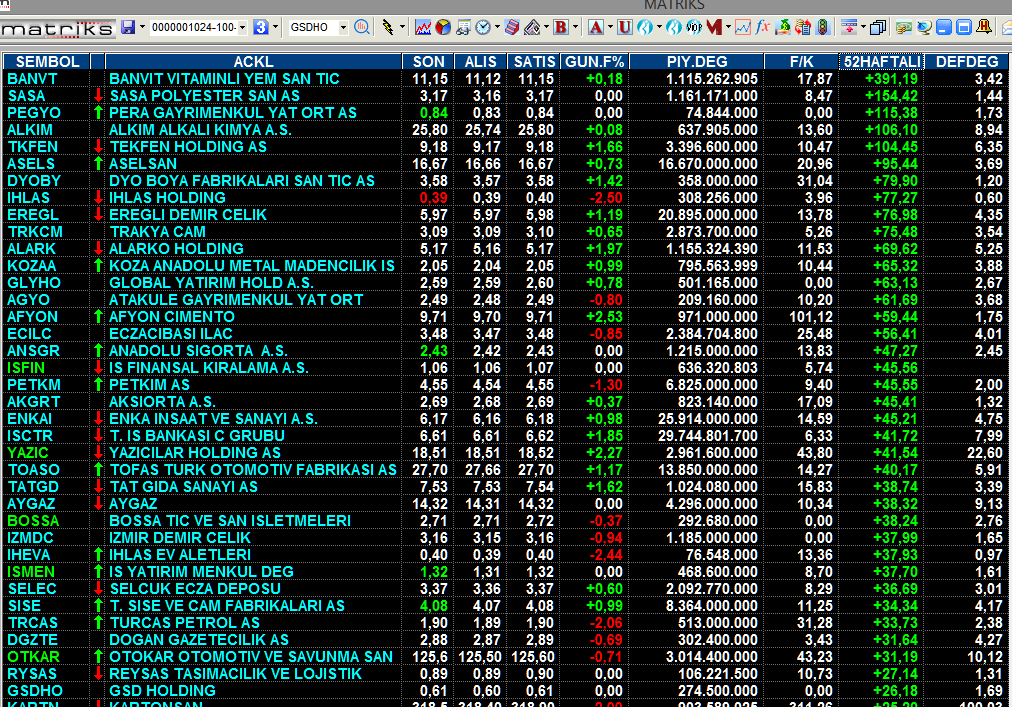This screenshot has height=707, width=1012.
Task: Expand dropdown arrow next to A icon
Action: click(x=610, y=27)
